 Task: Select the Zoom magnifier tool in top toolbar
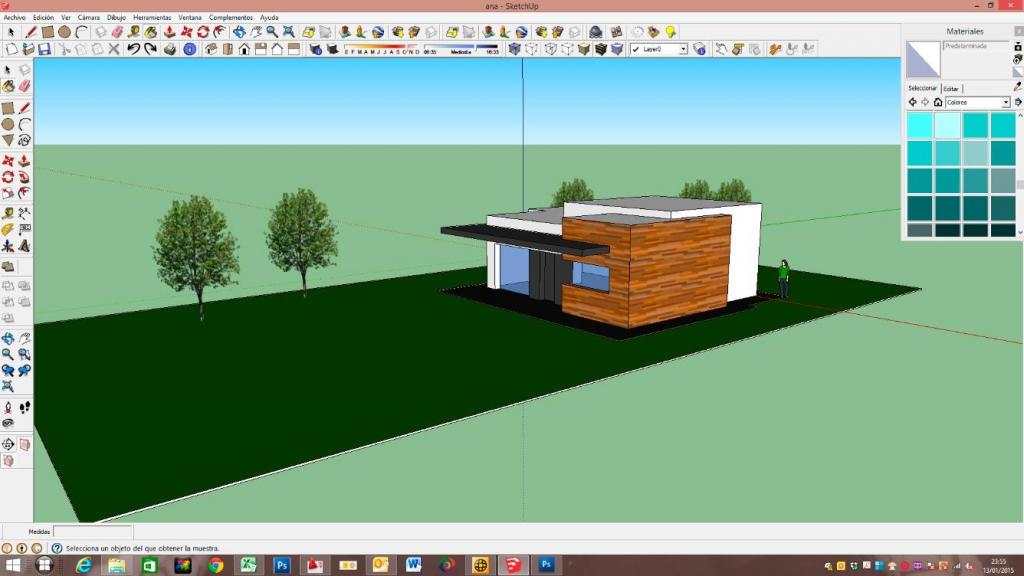click(x=272, y=32)
